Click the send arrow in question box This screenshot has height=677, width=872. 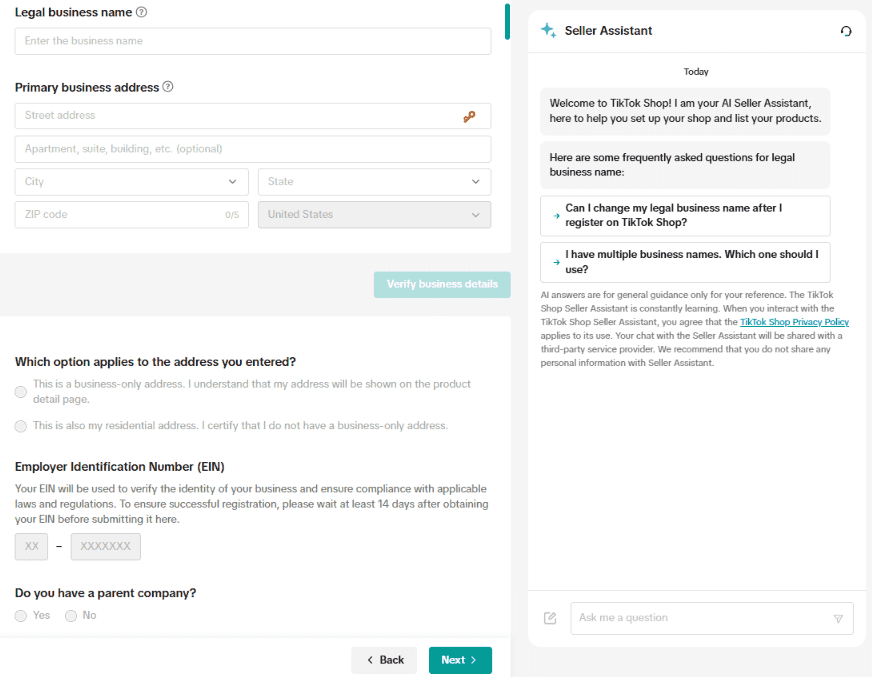(x=838, y=618)
